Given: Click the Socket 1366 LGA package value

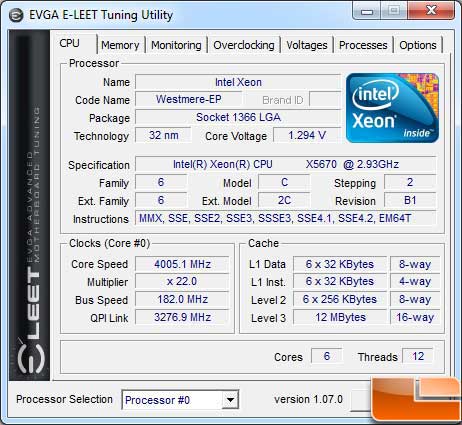Looking at the screenshot, I should pyautogui.click(x=238, y=117).
